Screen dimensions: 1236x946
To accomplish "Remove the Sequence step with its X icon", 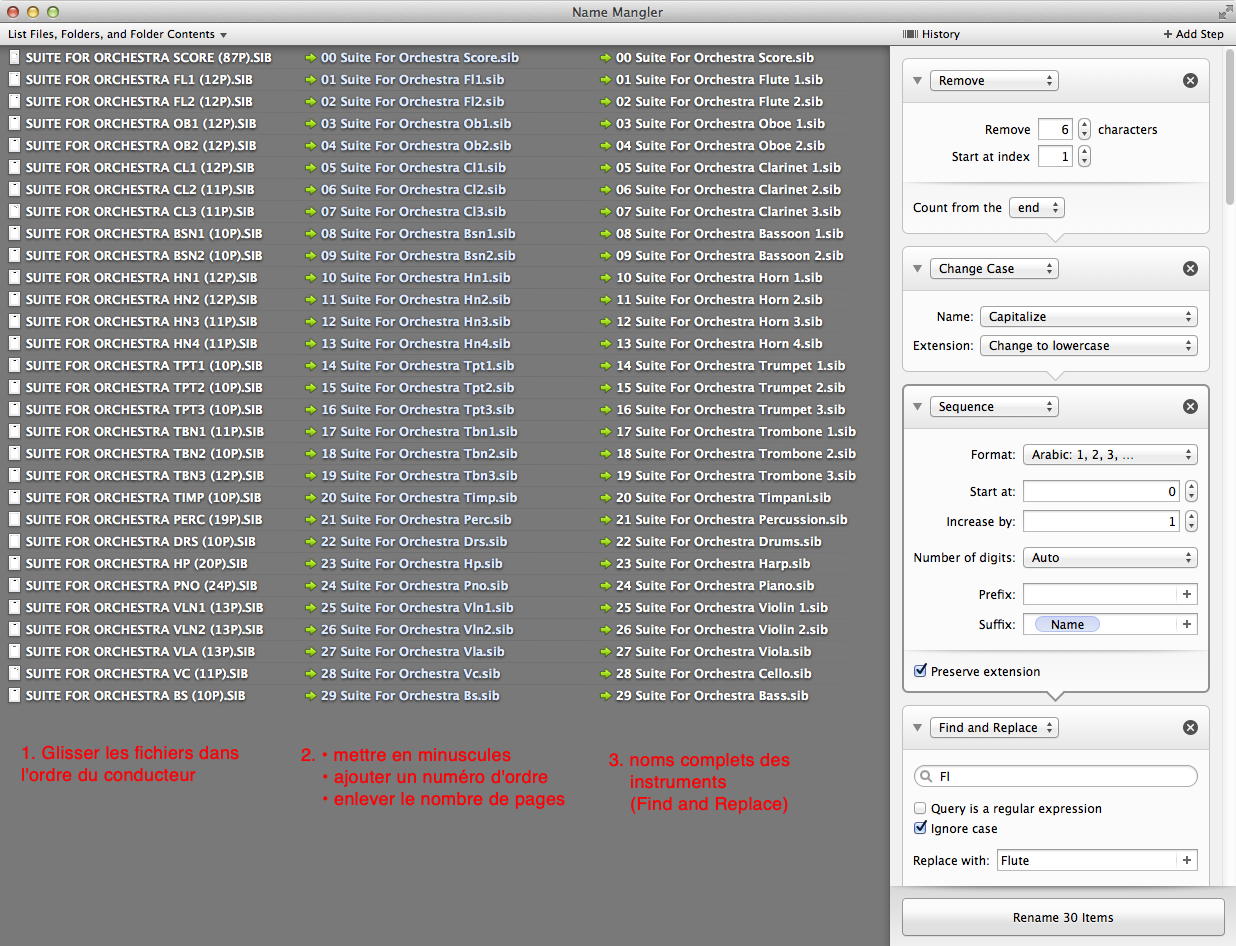I will (x=1190, y=407).
